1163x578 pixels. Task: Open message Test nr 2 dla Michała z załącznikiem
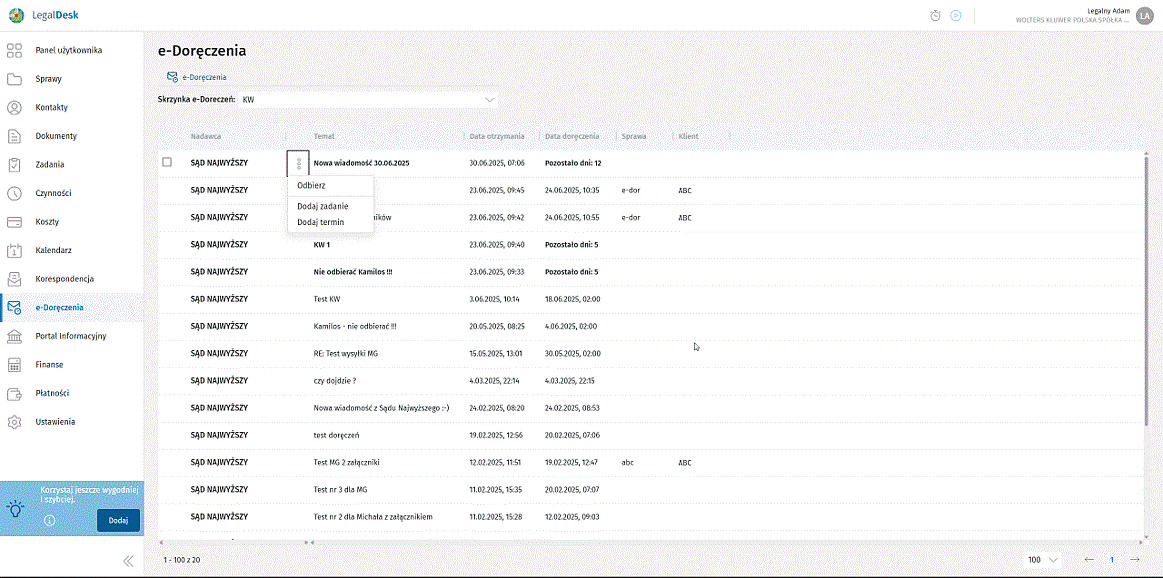373,516
